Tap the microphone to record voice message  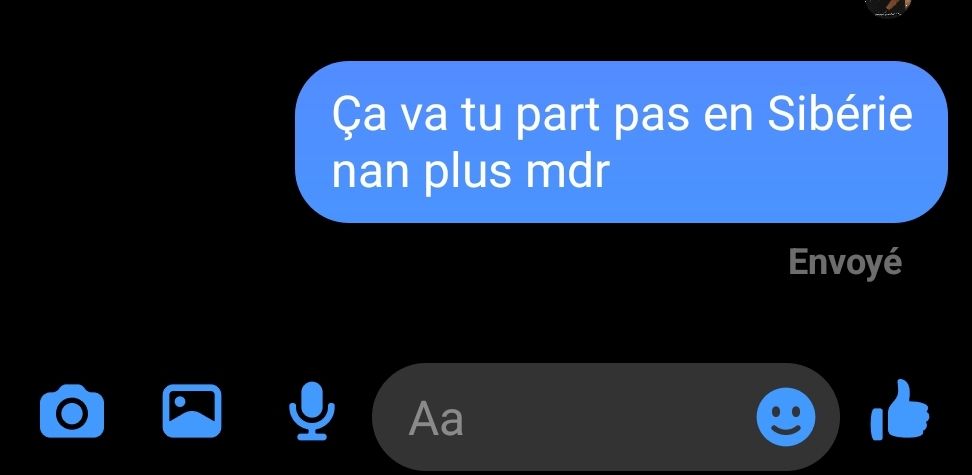pyautogui.click(x=312, y=411)
